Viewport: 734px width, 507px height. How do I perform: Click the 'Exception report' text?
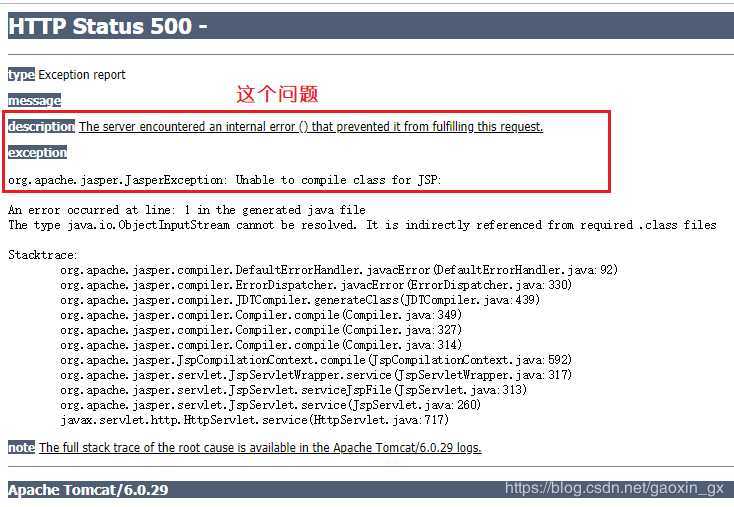(x=82, y=74)
